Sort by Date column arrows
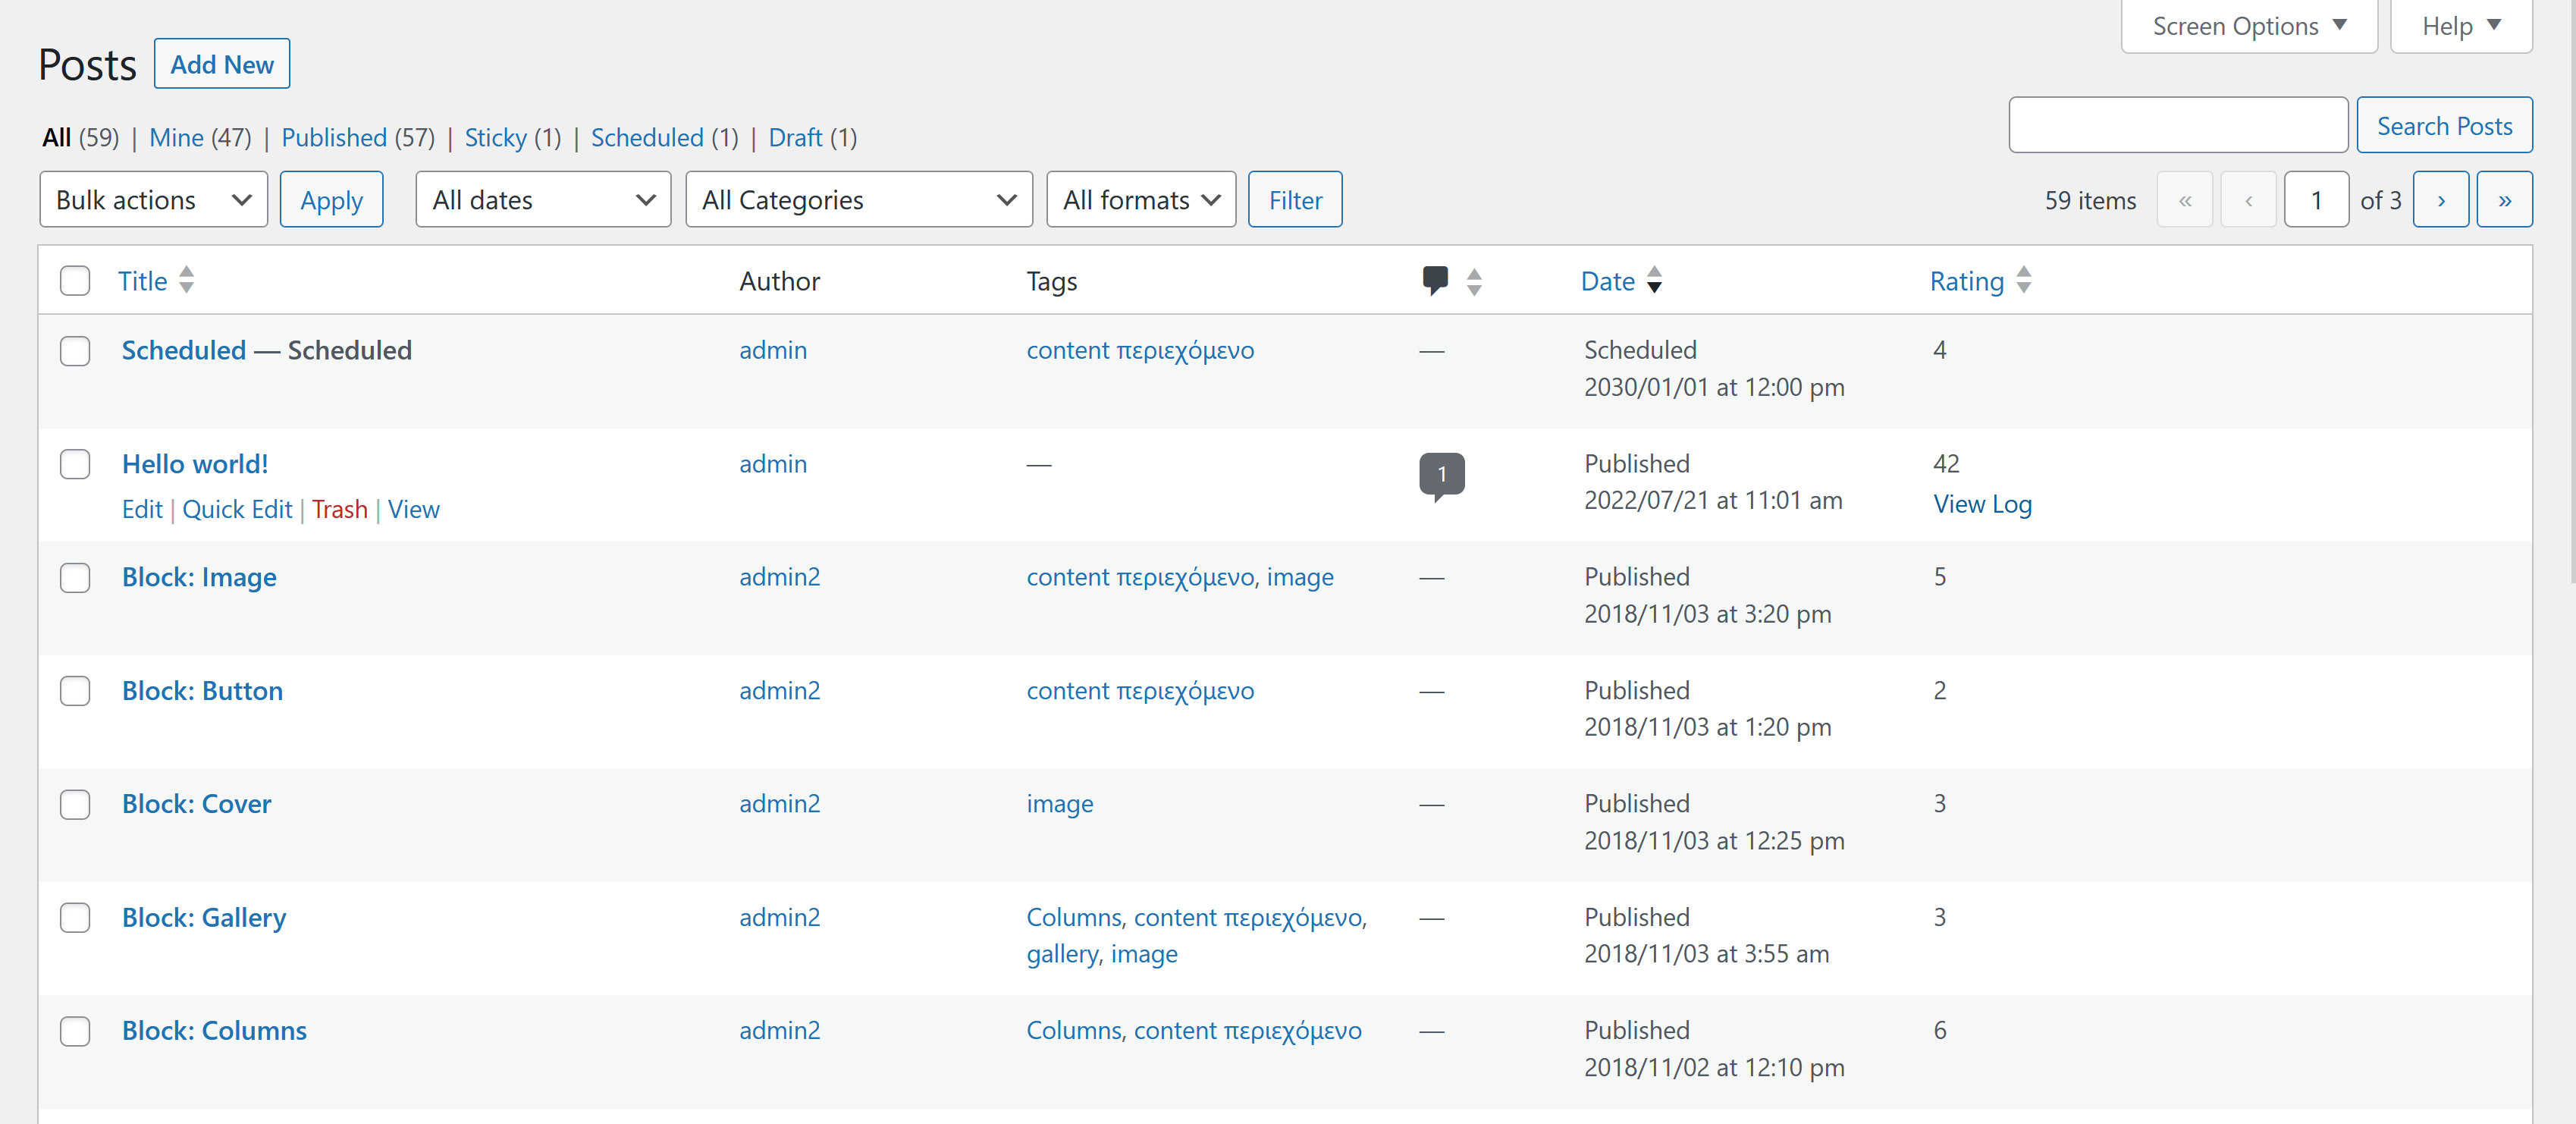 [x=1654, y=280]
